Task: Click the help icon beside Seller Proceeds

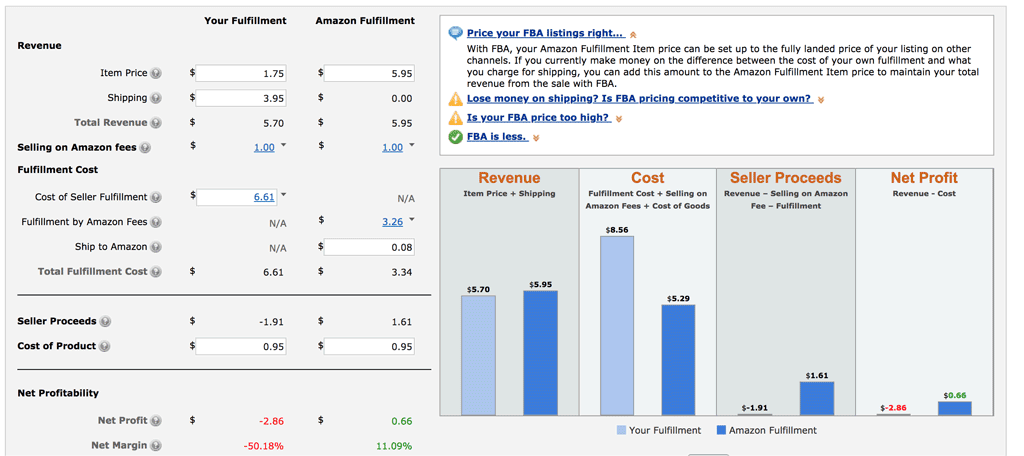Action: tap(106, 321)
